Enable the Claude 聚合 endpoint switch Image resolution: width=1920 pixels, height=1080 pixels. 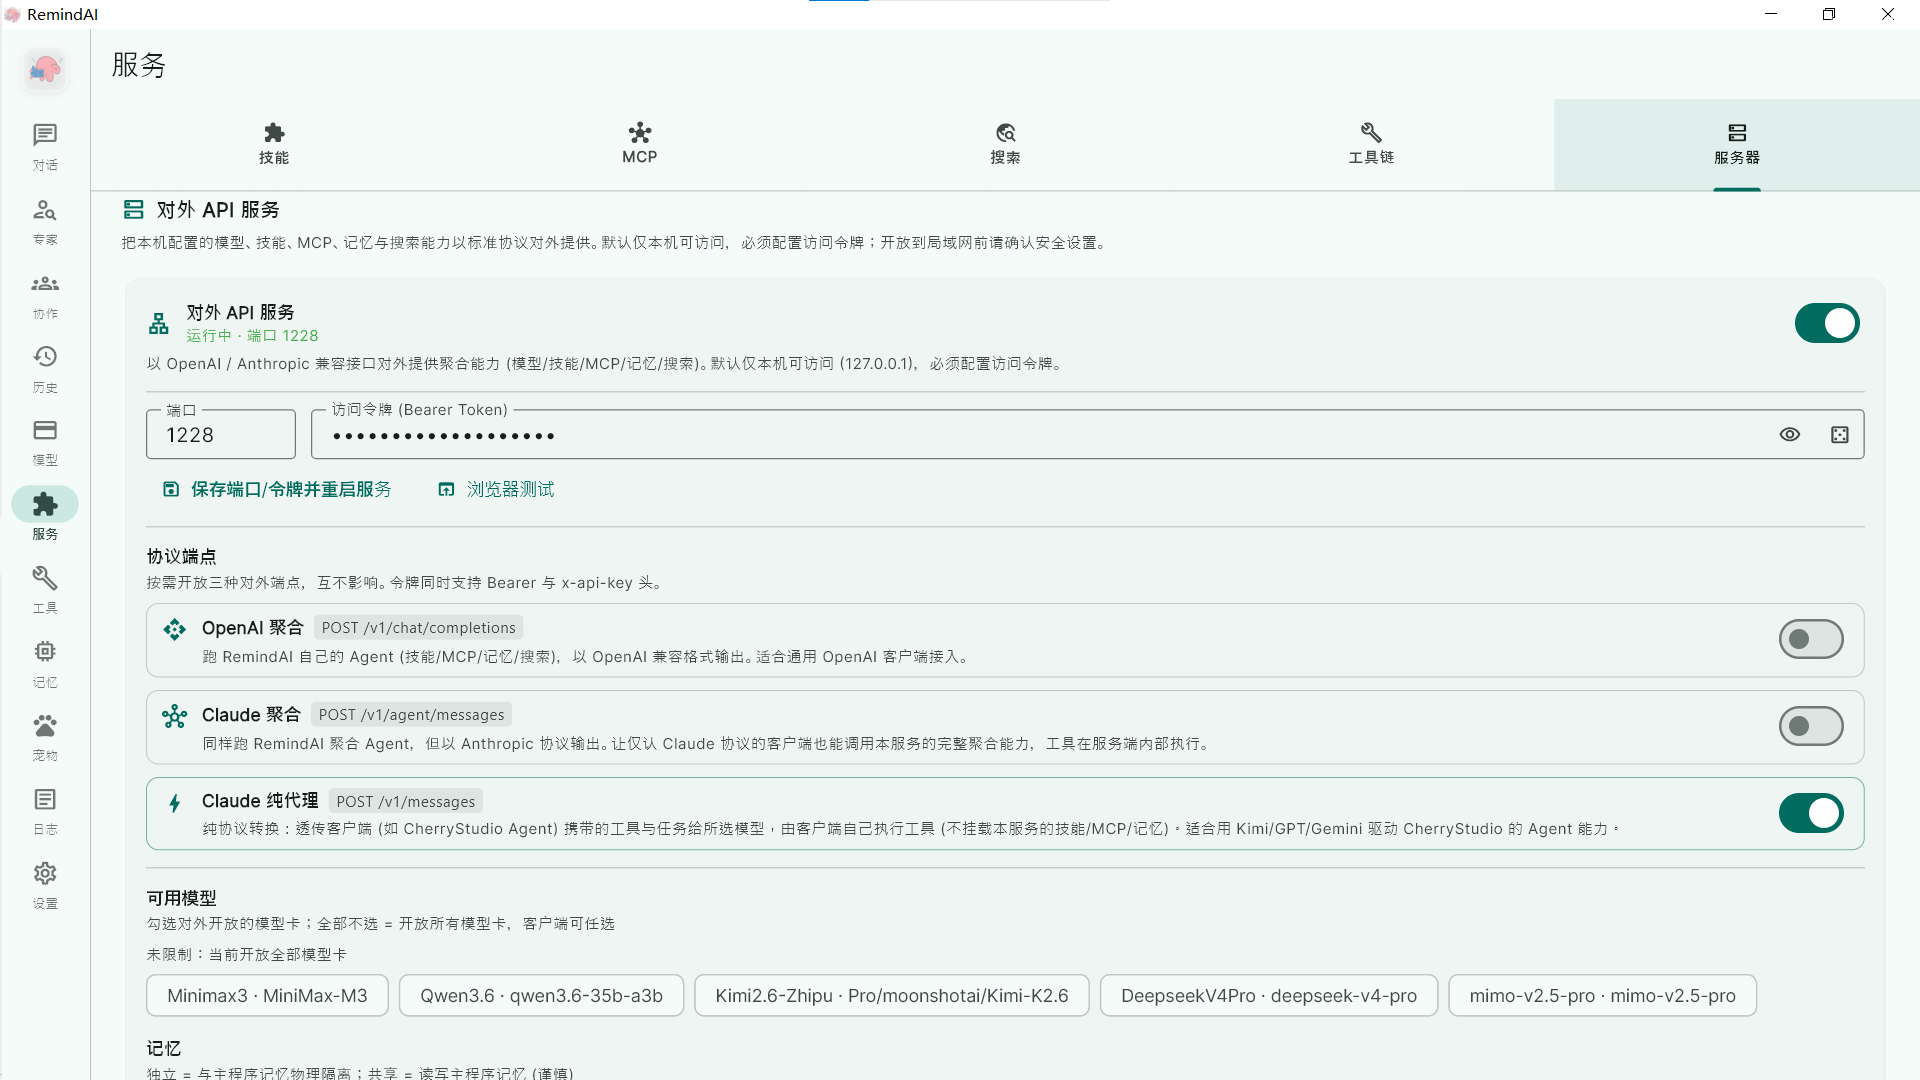coord(1811,726)
